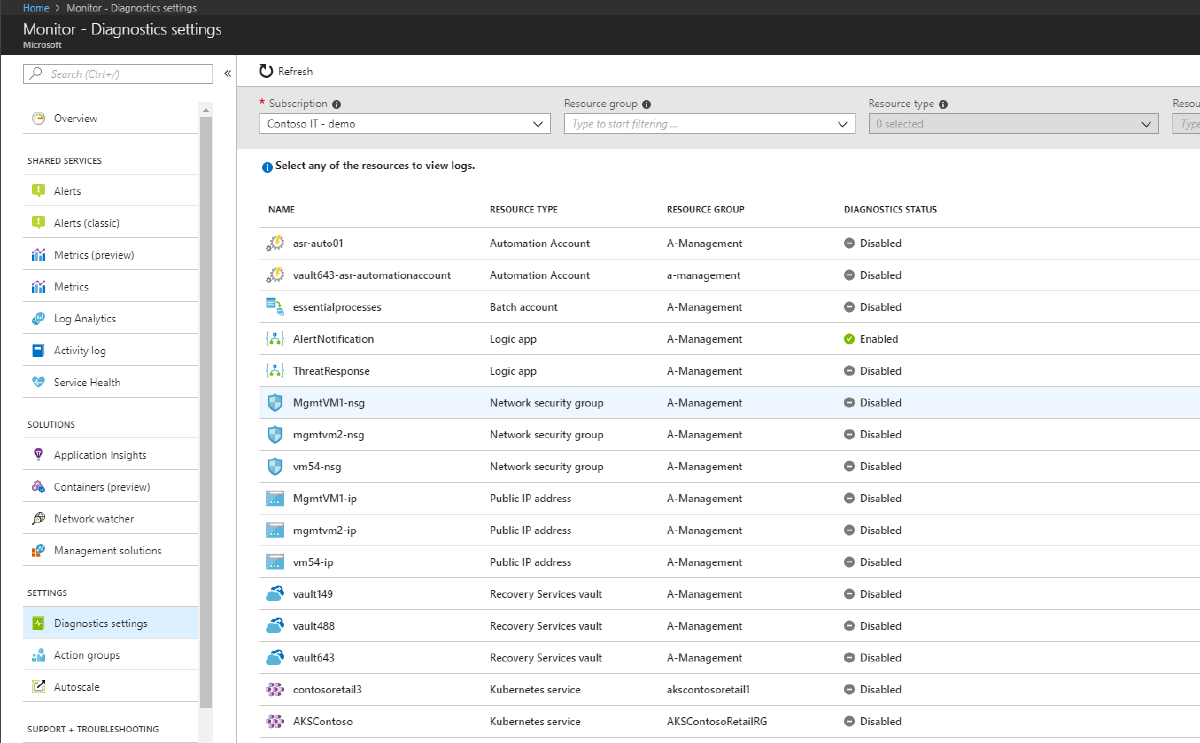Click the Service Health heart icon
This screenshot has width=1200, height=743.
click(x=38, y=381)
